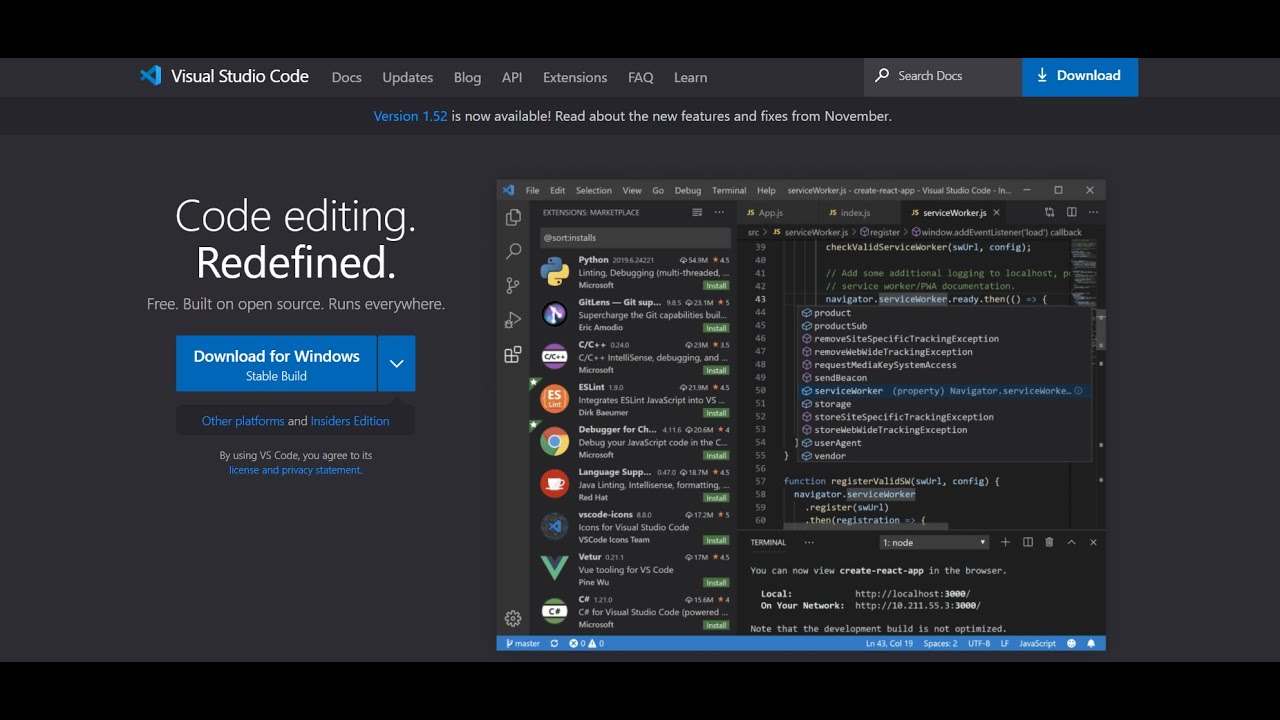1280x720 pixels.
Task: Click 'Ln 43, Col 19' in status bar
Action: tap(889, 643)
